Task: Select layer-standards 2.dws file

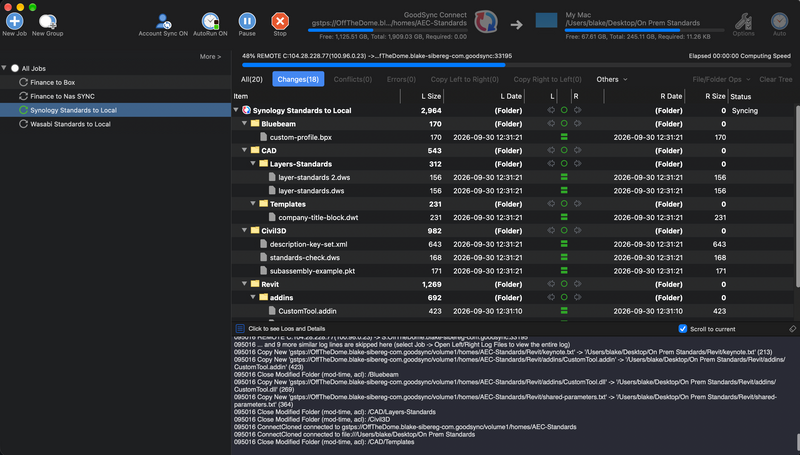Action: [x=314, y=177]
